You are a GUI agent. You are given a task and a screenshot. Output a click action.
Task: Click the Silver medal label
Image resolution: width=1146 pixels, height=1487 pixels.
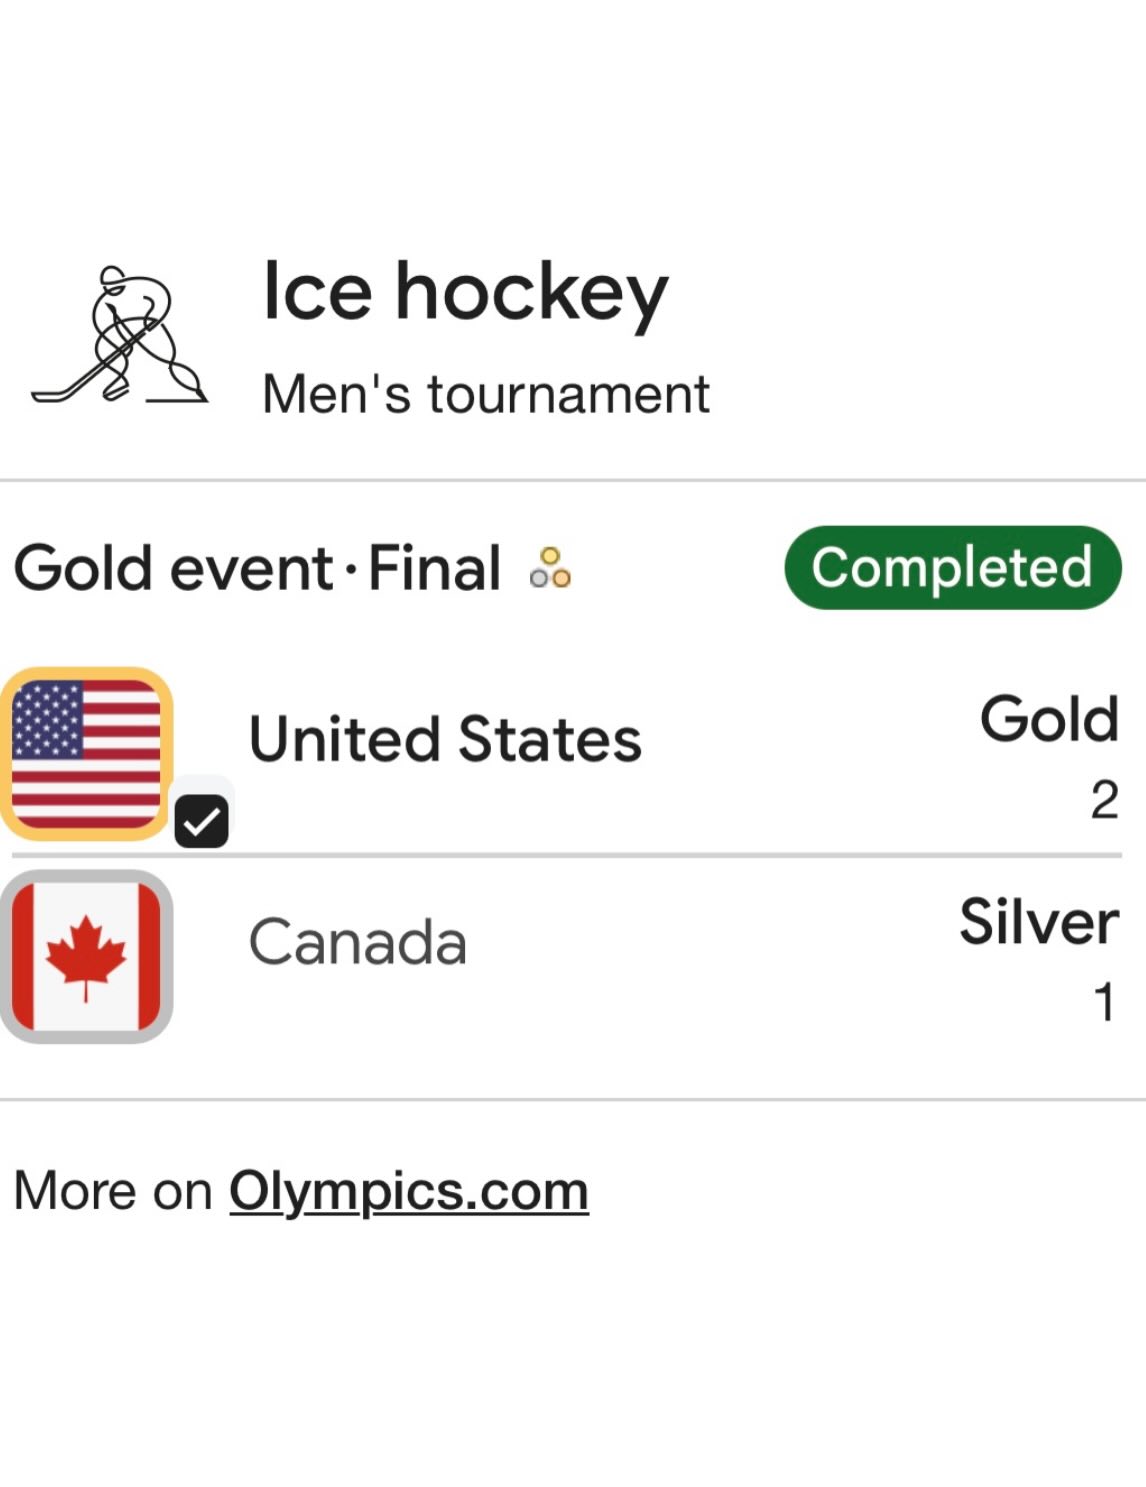[1038, 921]
